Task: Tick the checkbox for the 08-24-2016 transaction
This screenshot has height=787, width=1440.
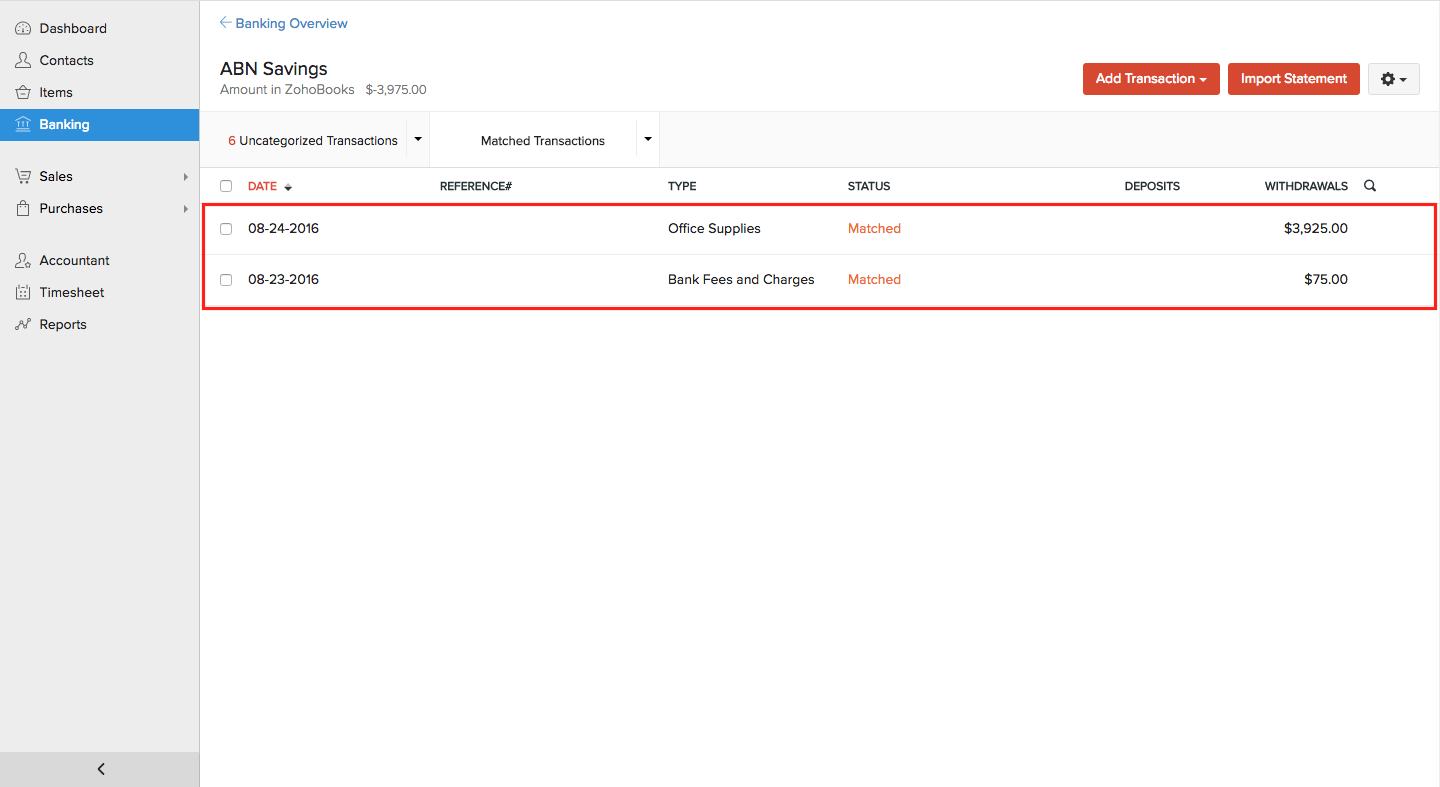Action: pyautogui.click(x=225, y=228)
